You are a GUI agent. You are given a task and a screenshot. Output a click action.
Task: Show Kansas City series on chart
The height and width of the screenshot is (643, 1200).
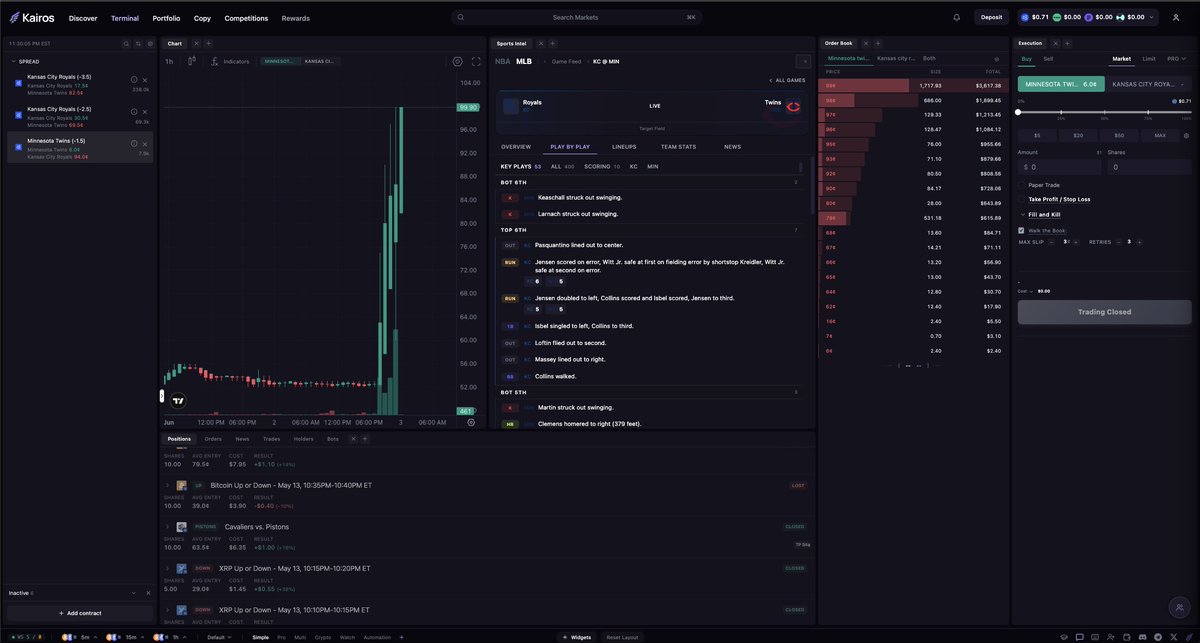[321, 61]
